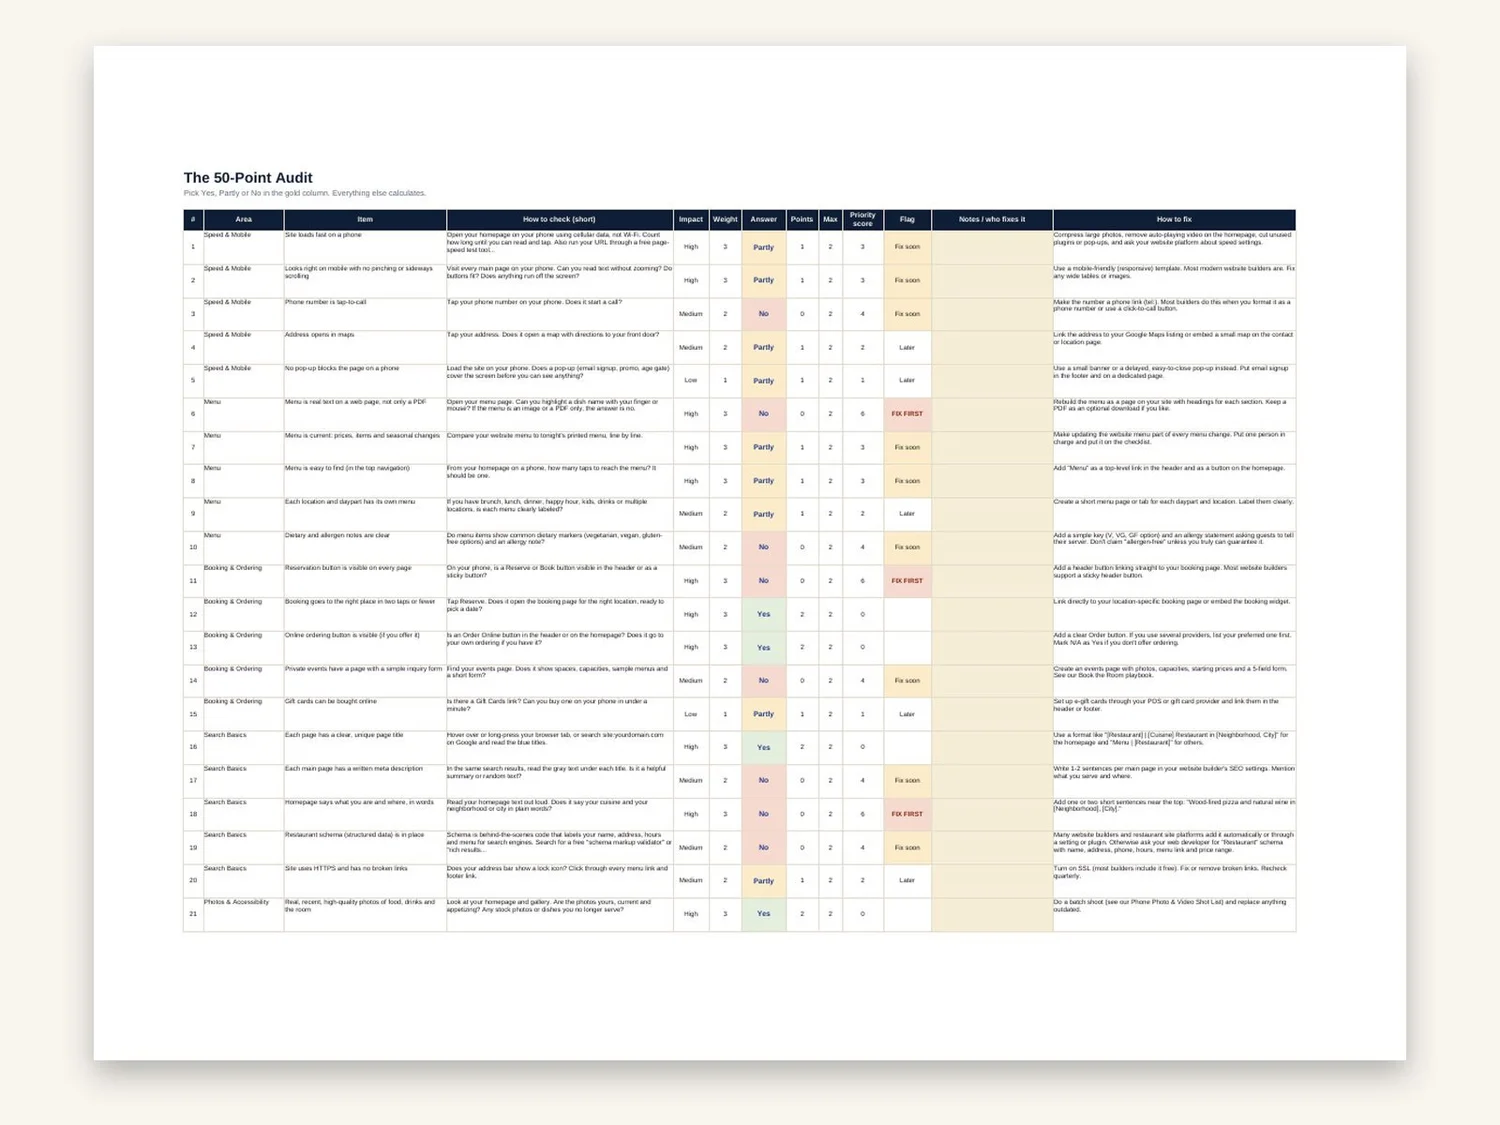Select the "Yes" answer for Online ordering button row
The width and height of the screenshot is (1500, 1125).
[764, 647]
